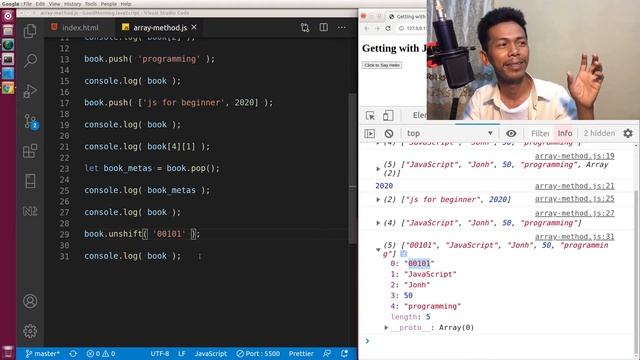The height and width of the screenshot is (360, 640).
Task: Reload the browser page
Action: [388, 28]
